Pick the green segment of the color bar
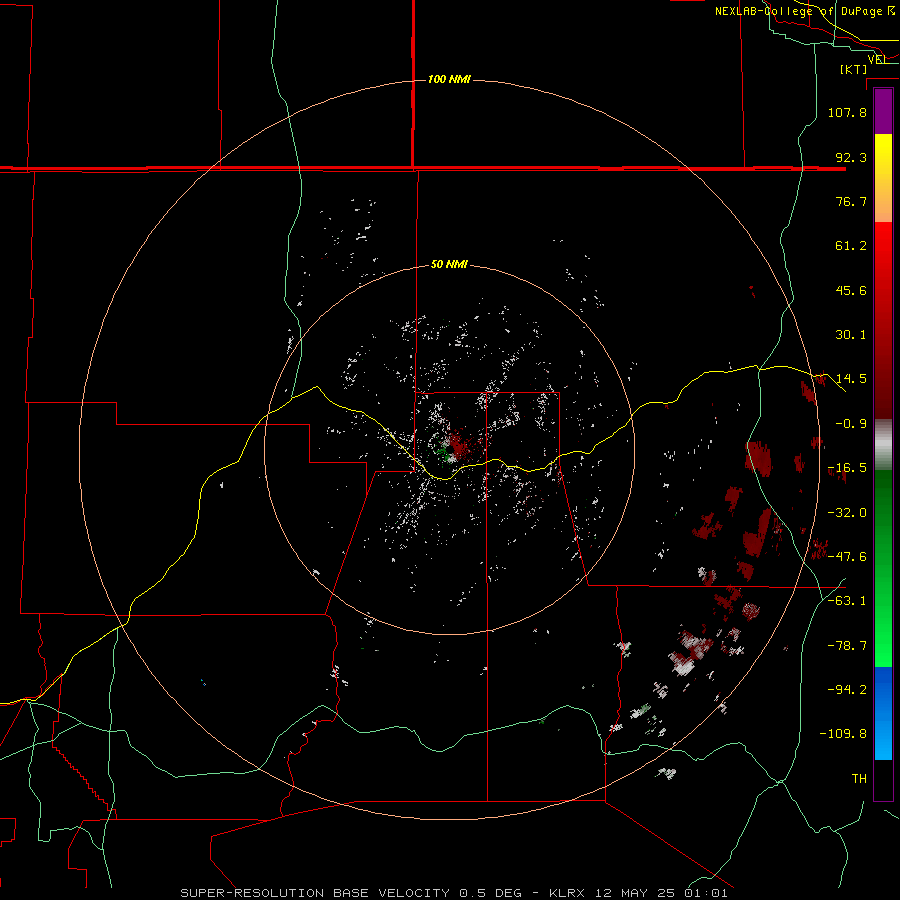This screenshot has width=900, height=900. [x=883, y=568]
